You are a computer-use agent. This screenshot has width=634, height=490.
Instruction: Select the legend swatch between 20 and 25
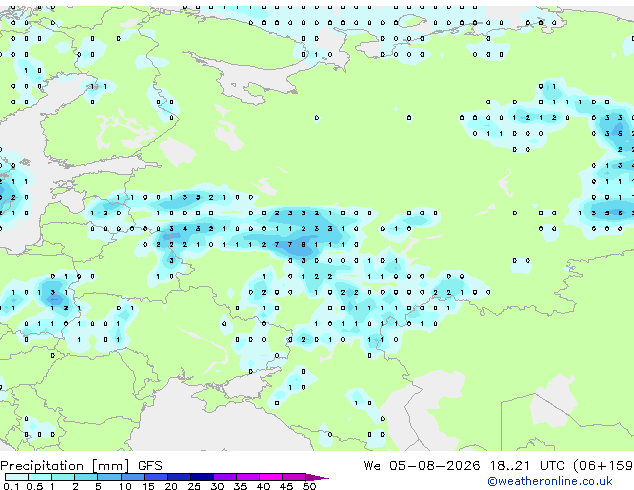point(178,477)
